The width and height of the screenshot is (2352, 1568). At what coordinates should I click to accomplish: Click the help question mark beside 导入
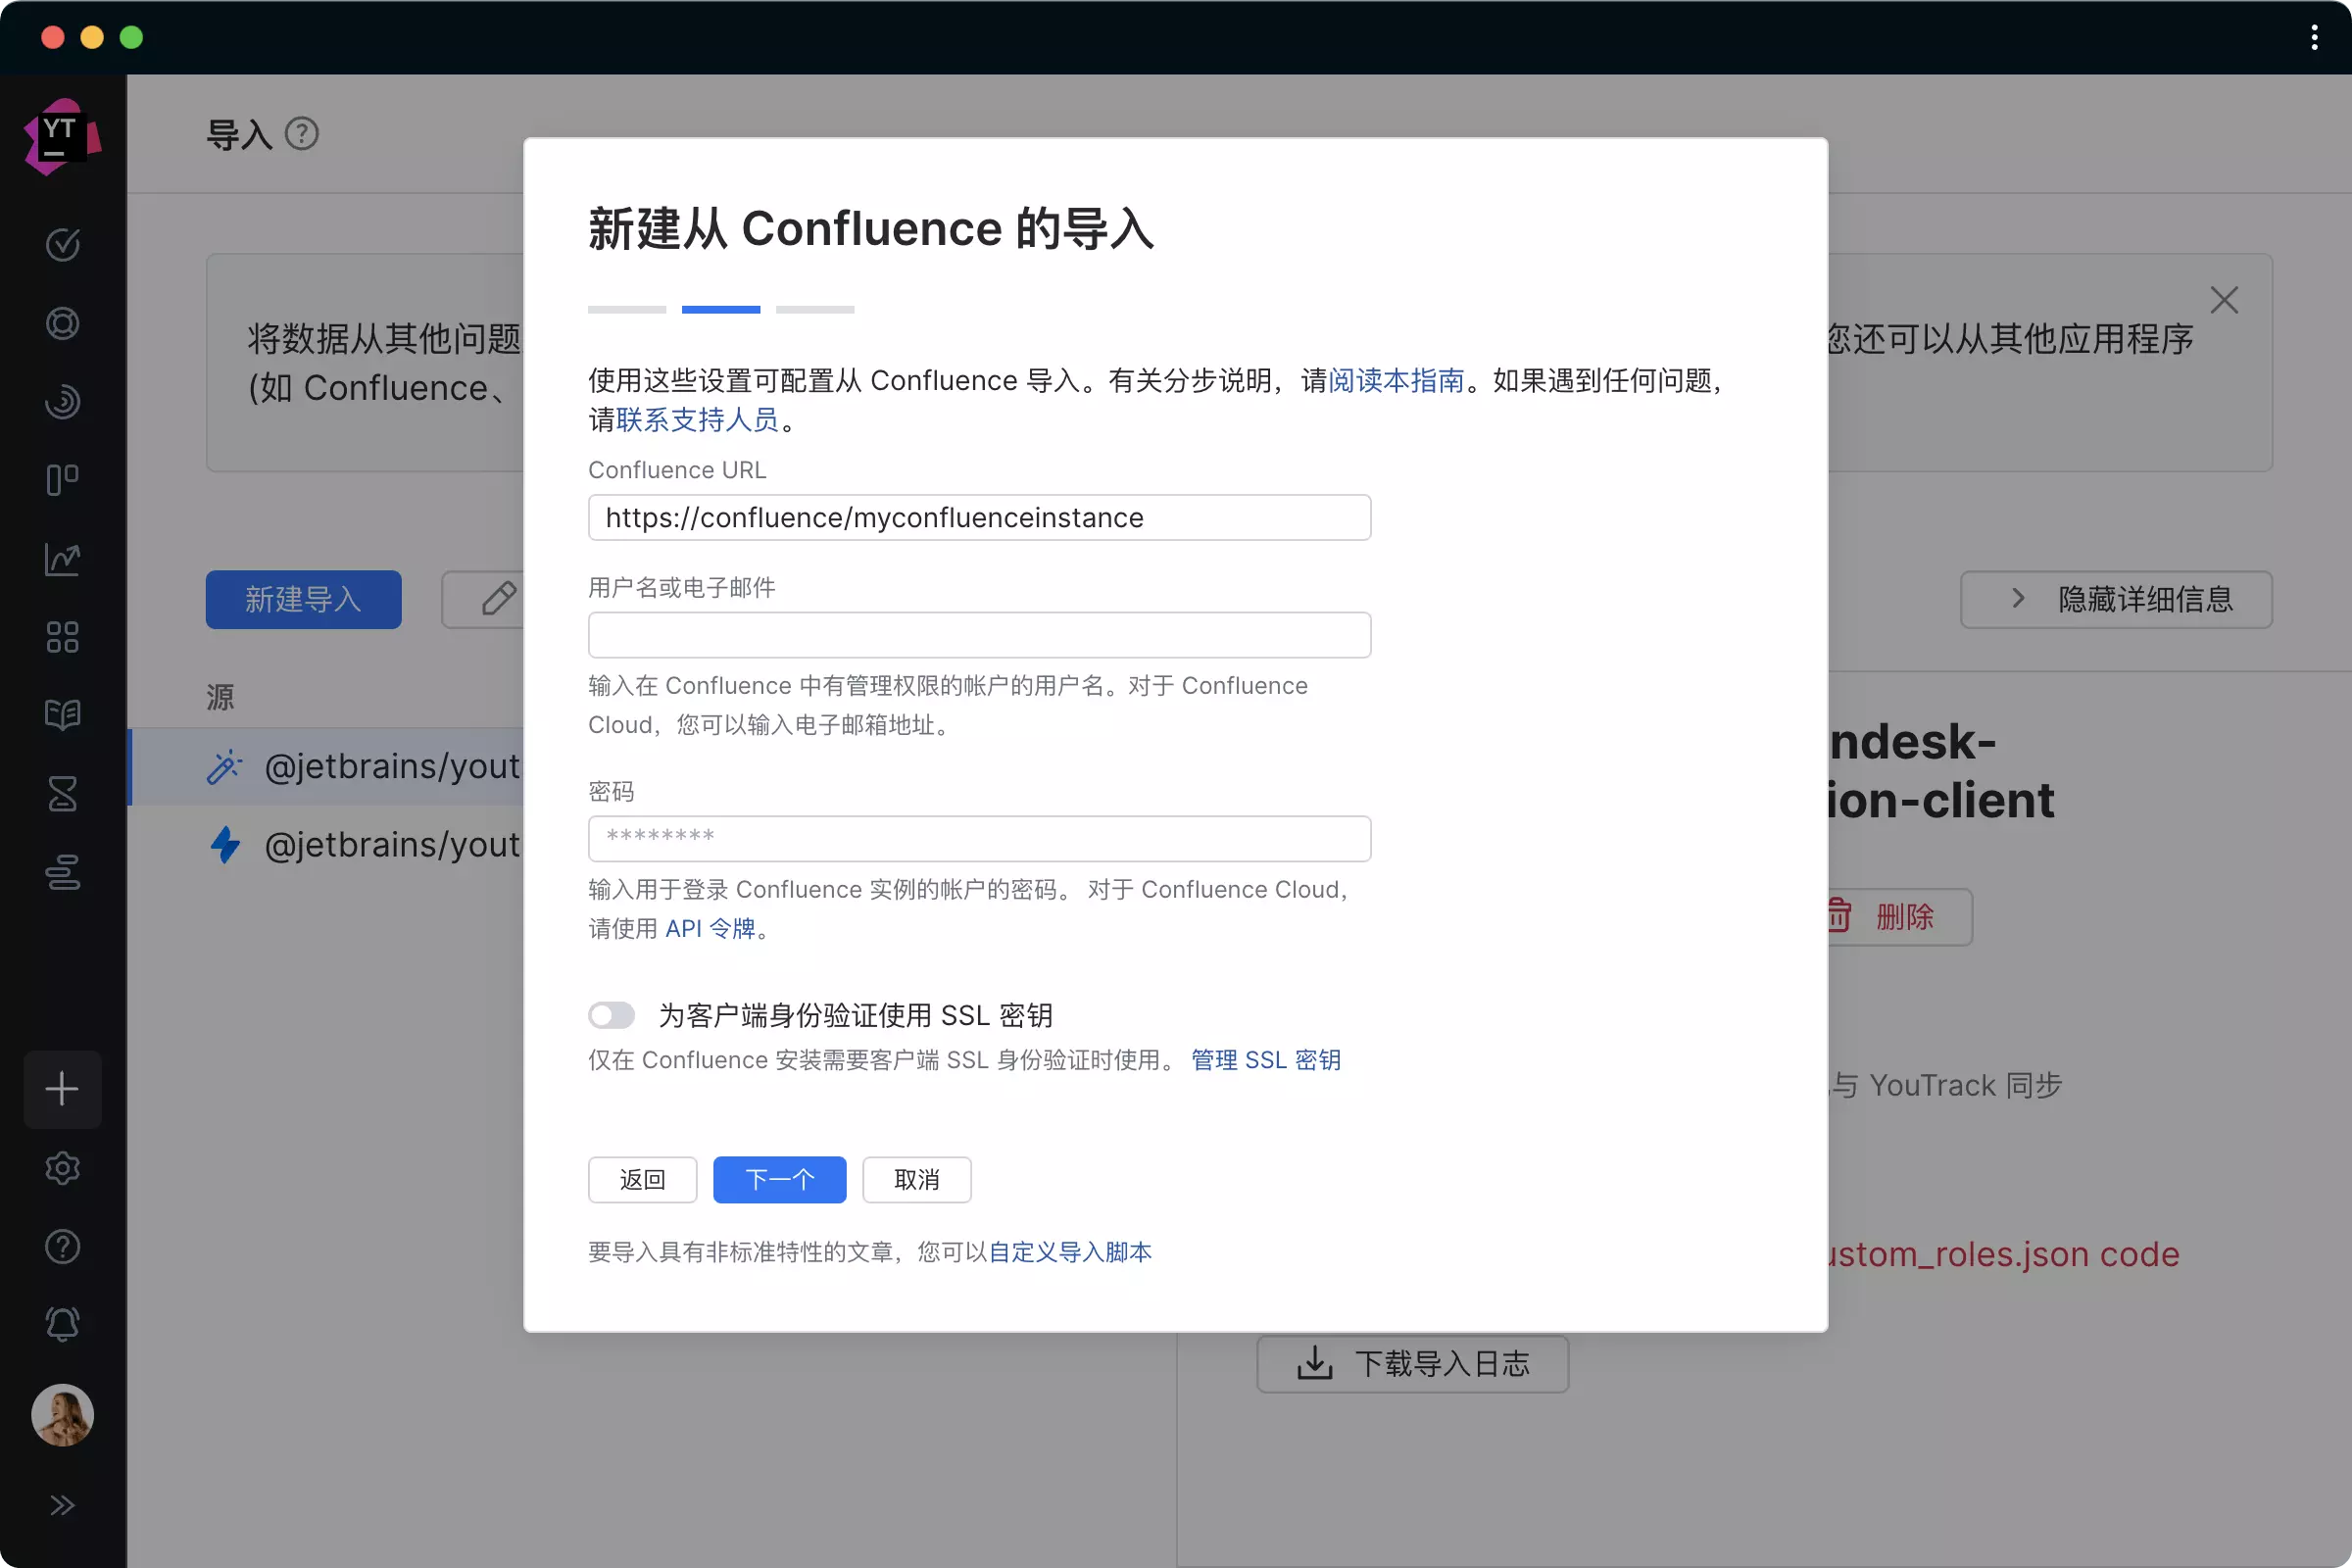click(x=301, y=133)
